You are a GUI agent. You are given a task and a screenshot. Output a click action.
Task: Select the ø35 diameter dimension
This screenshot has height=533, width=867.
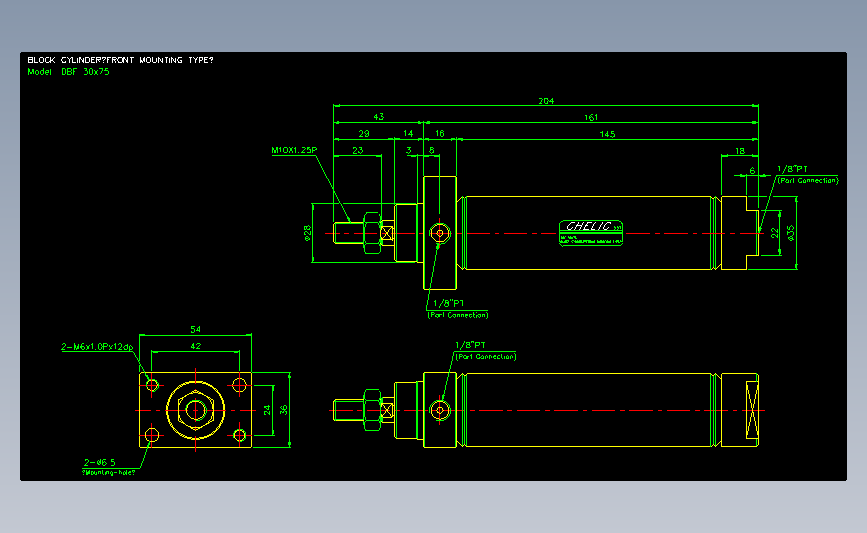791,233
